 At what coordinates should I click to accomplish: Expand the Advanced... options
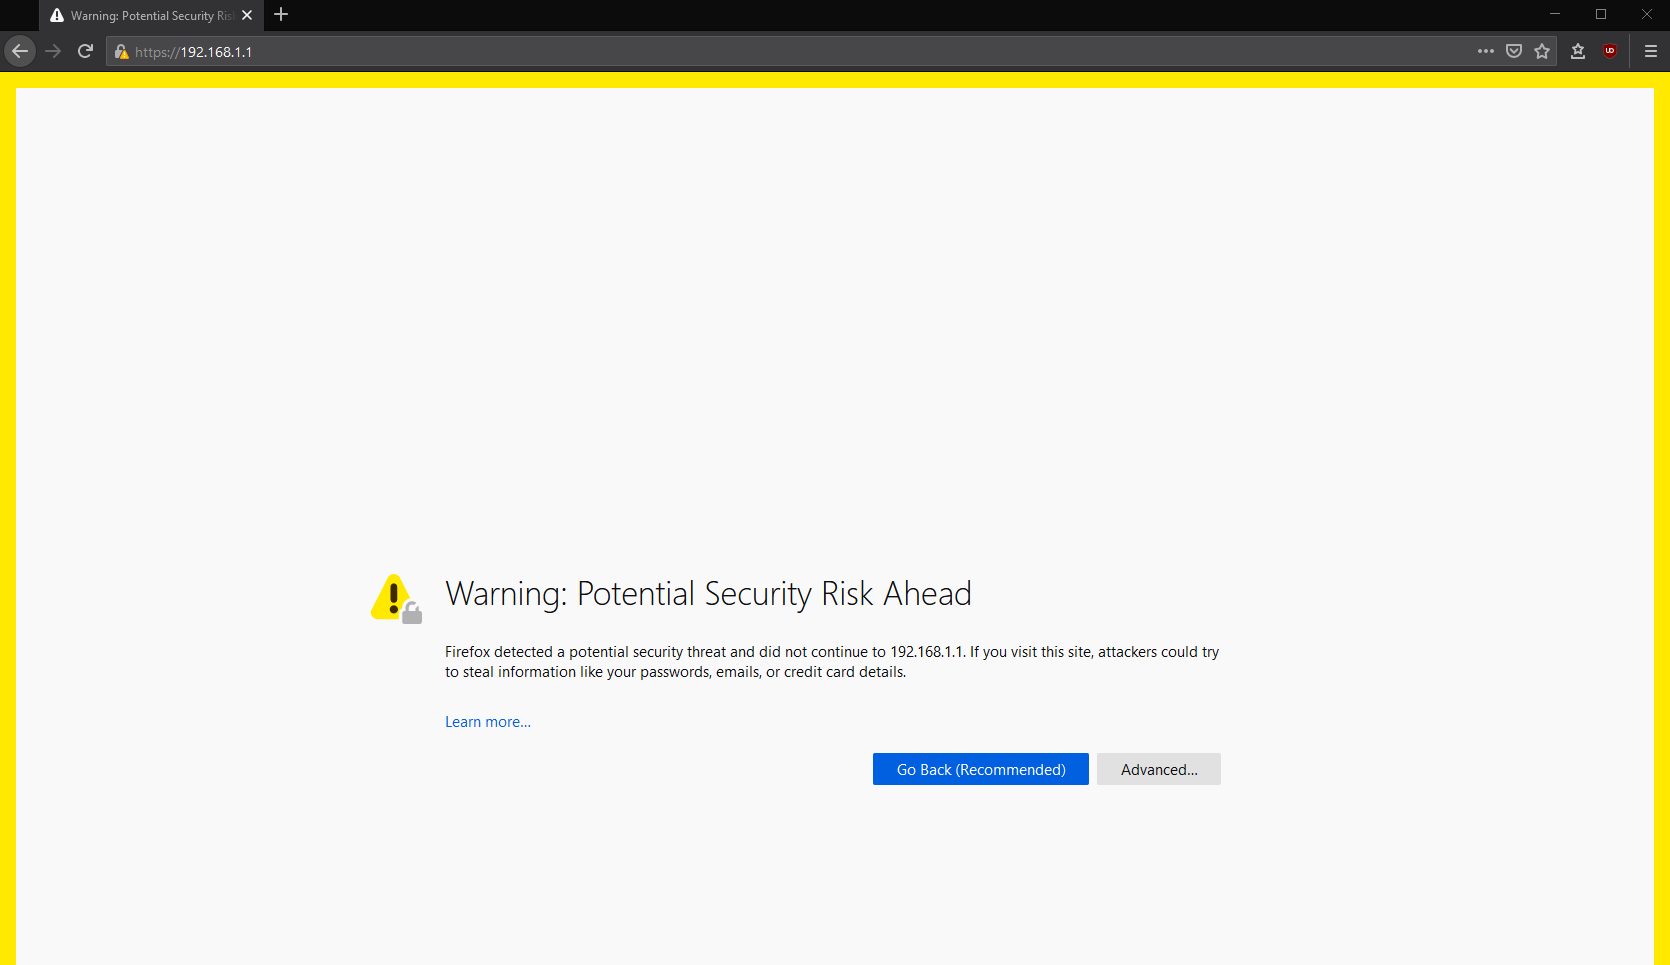click(1159, 769)
